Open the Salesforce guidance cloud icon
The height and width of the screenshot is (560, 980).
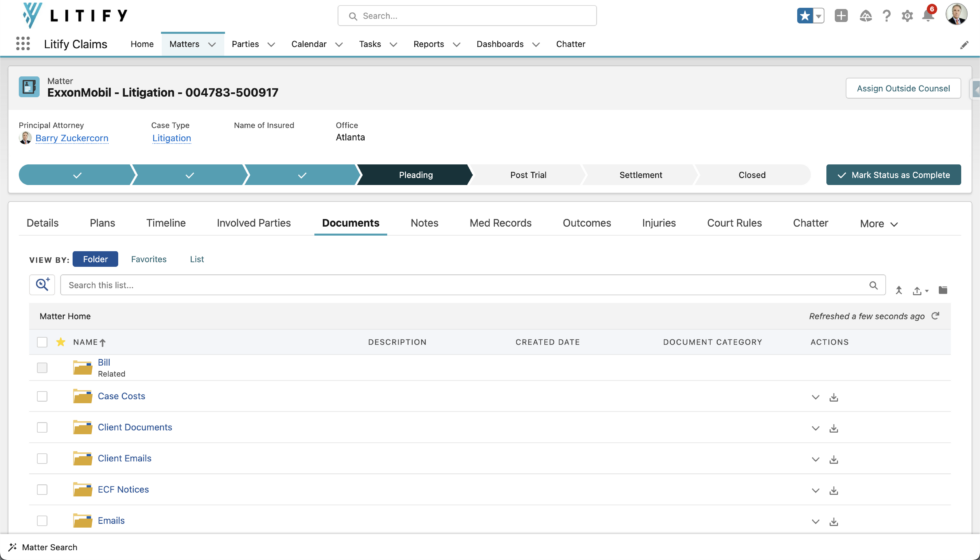(866, 16)
